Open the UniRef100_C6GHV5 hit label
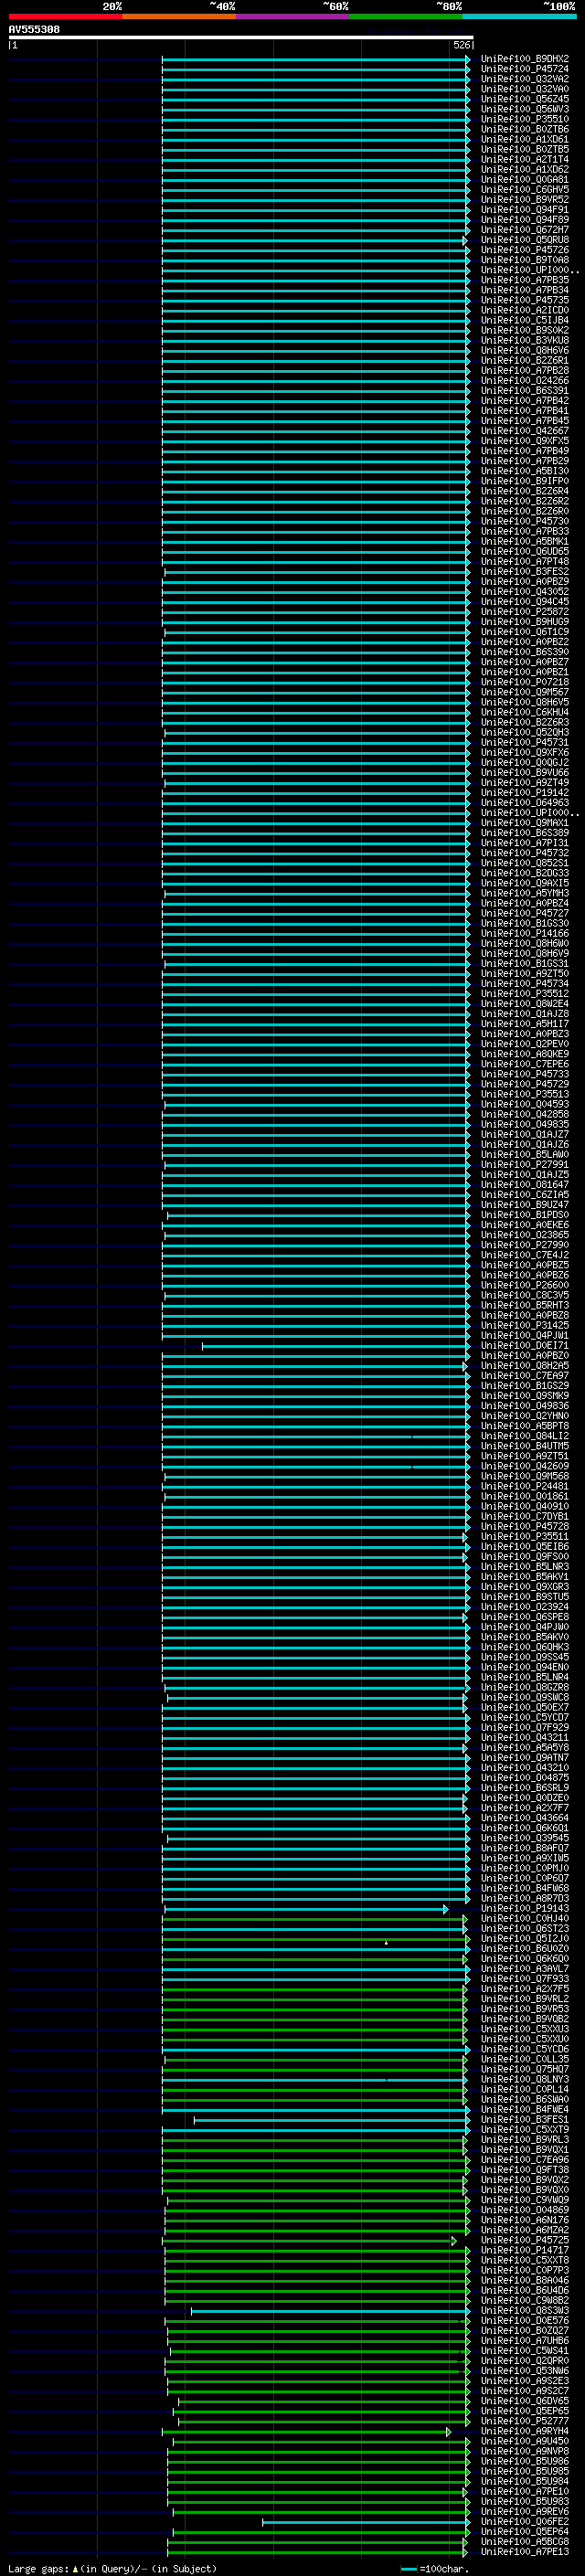The image size is (585, 2576). pos(524,190)
